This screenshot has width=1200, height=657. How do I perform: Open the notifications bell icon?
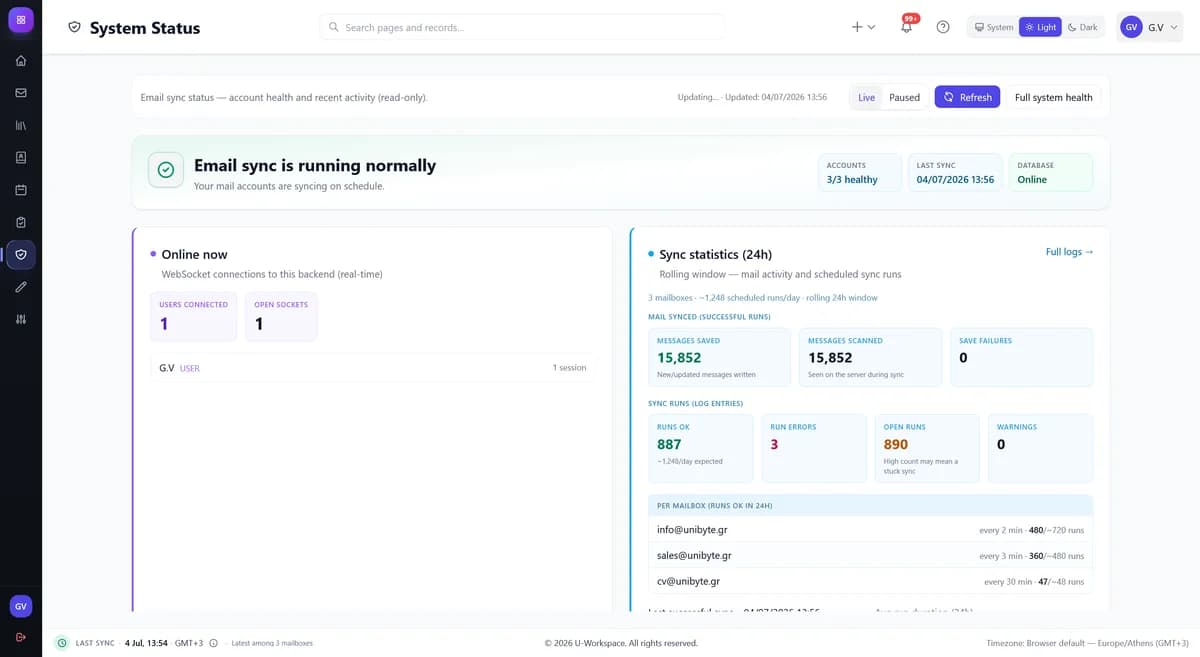(907, 27)
